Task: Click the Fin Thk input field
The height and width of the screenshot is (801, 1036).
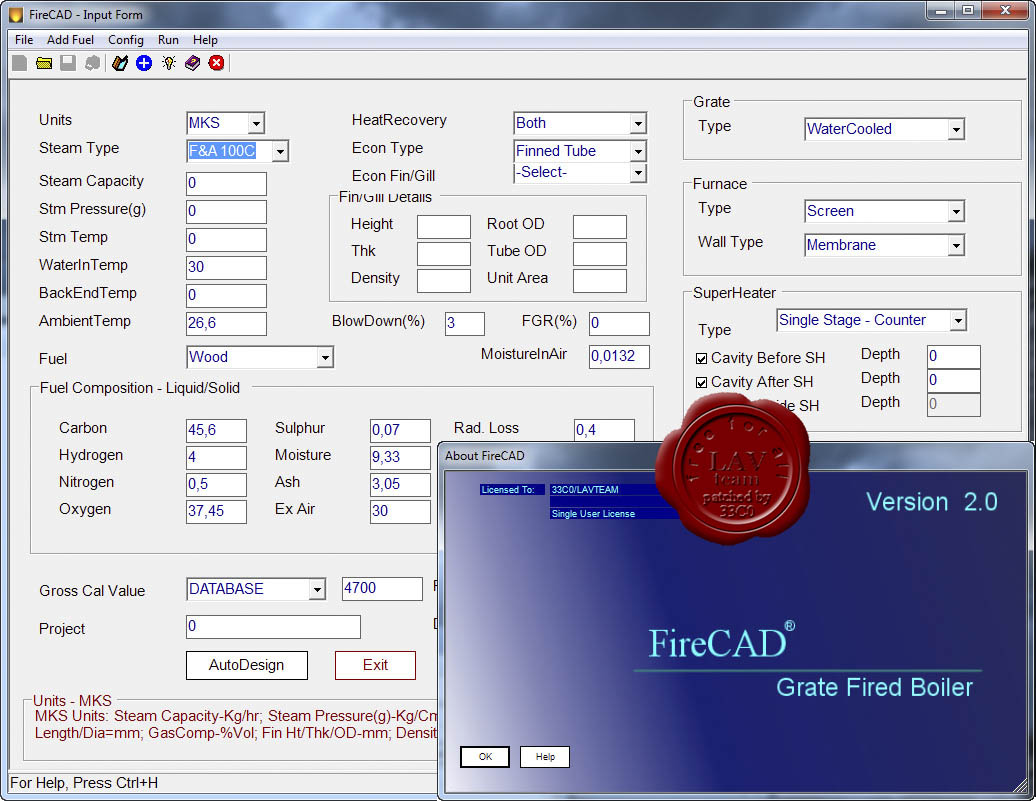Action: tap(444, 254)
